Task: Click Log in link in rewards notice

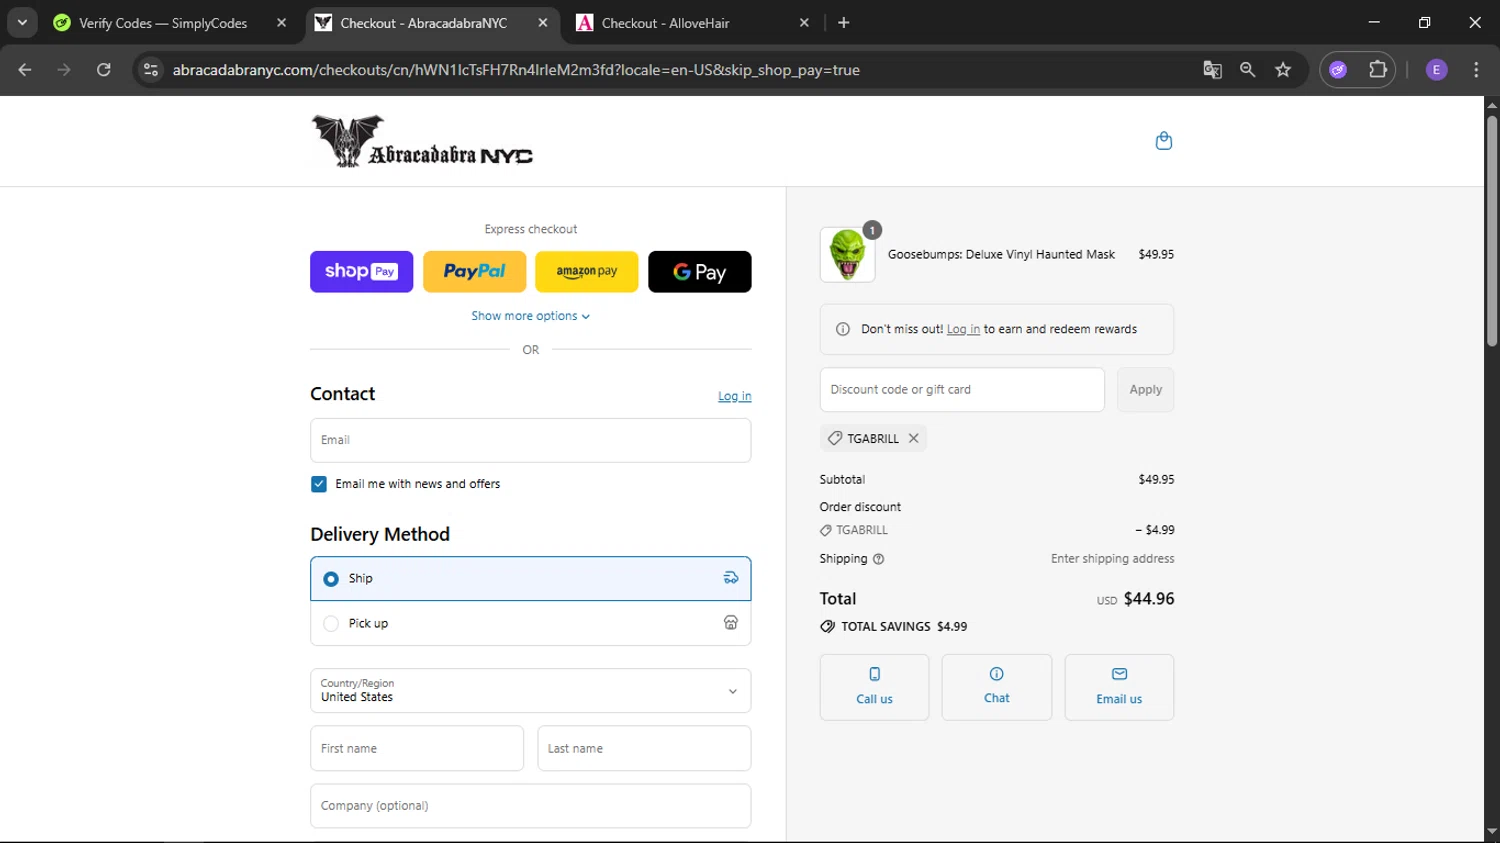Action: 963,329
